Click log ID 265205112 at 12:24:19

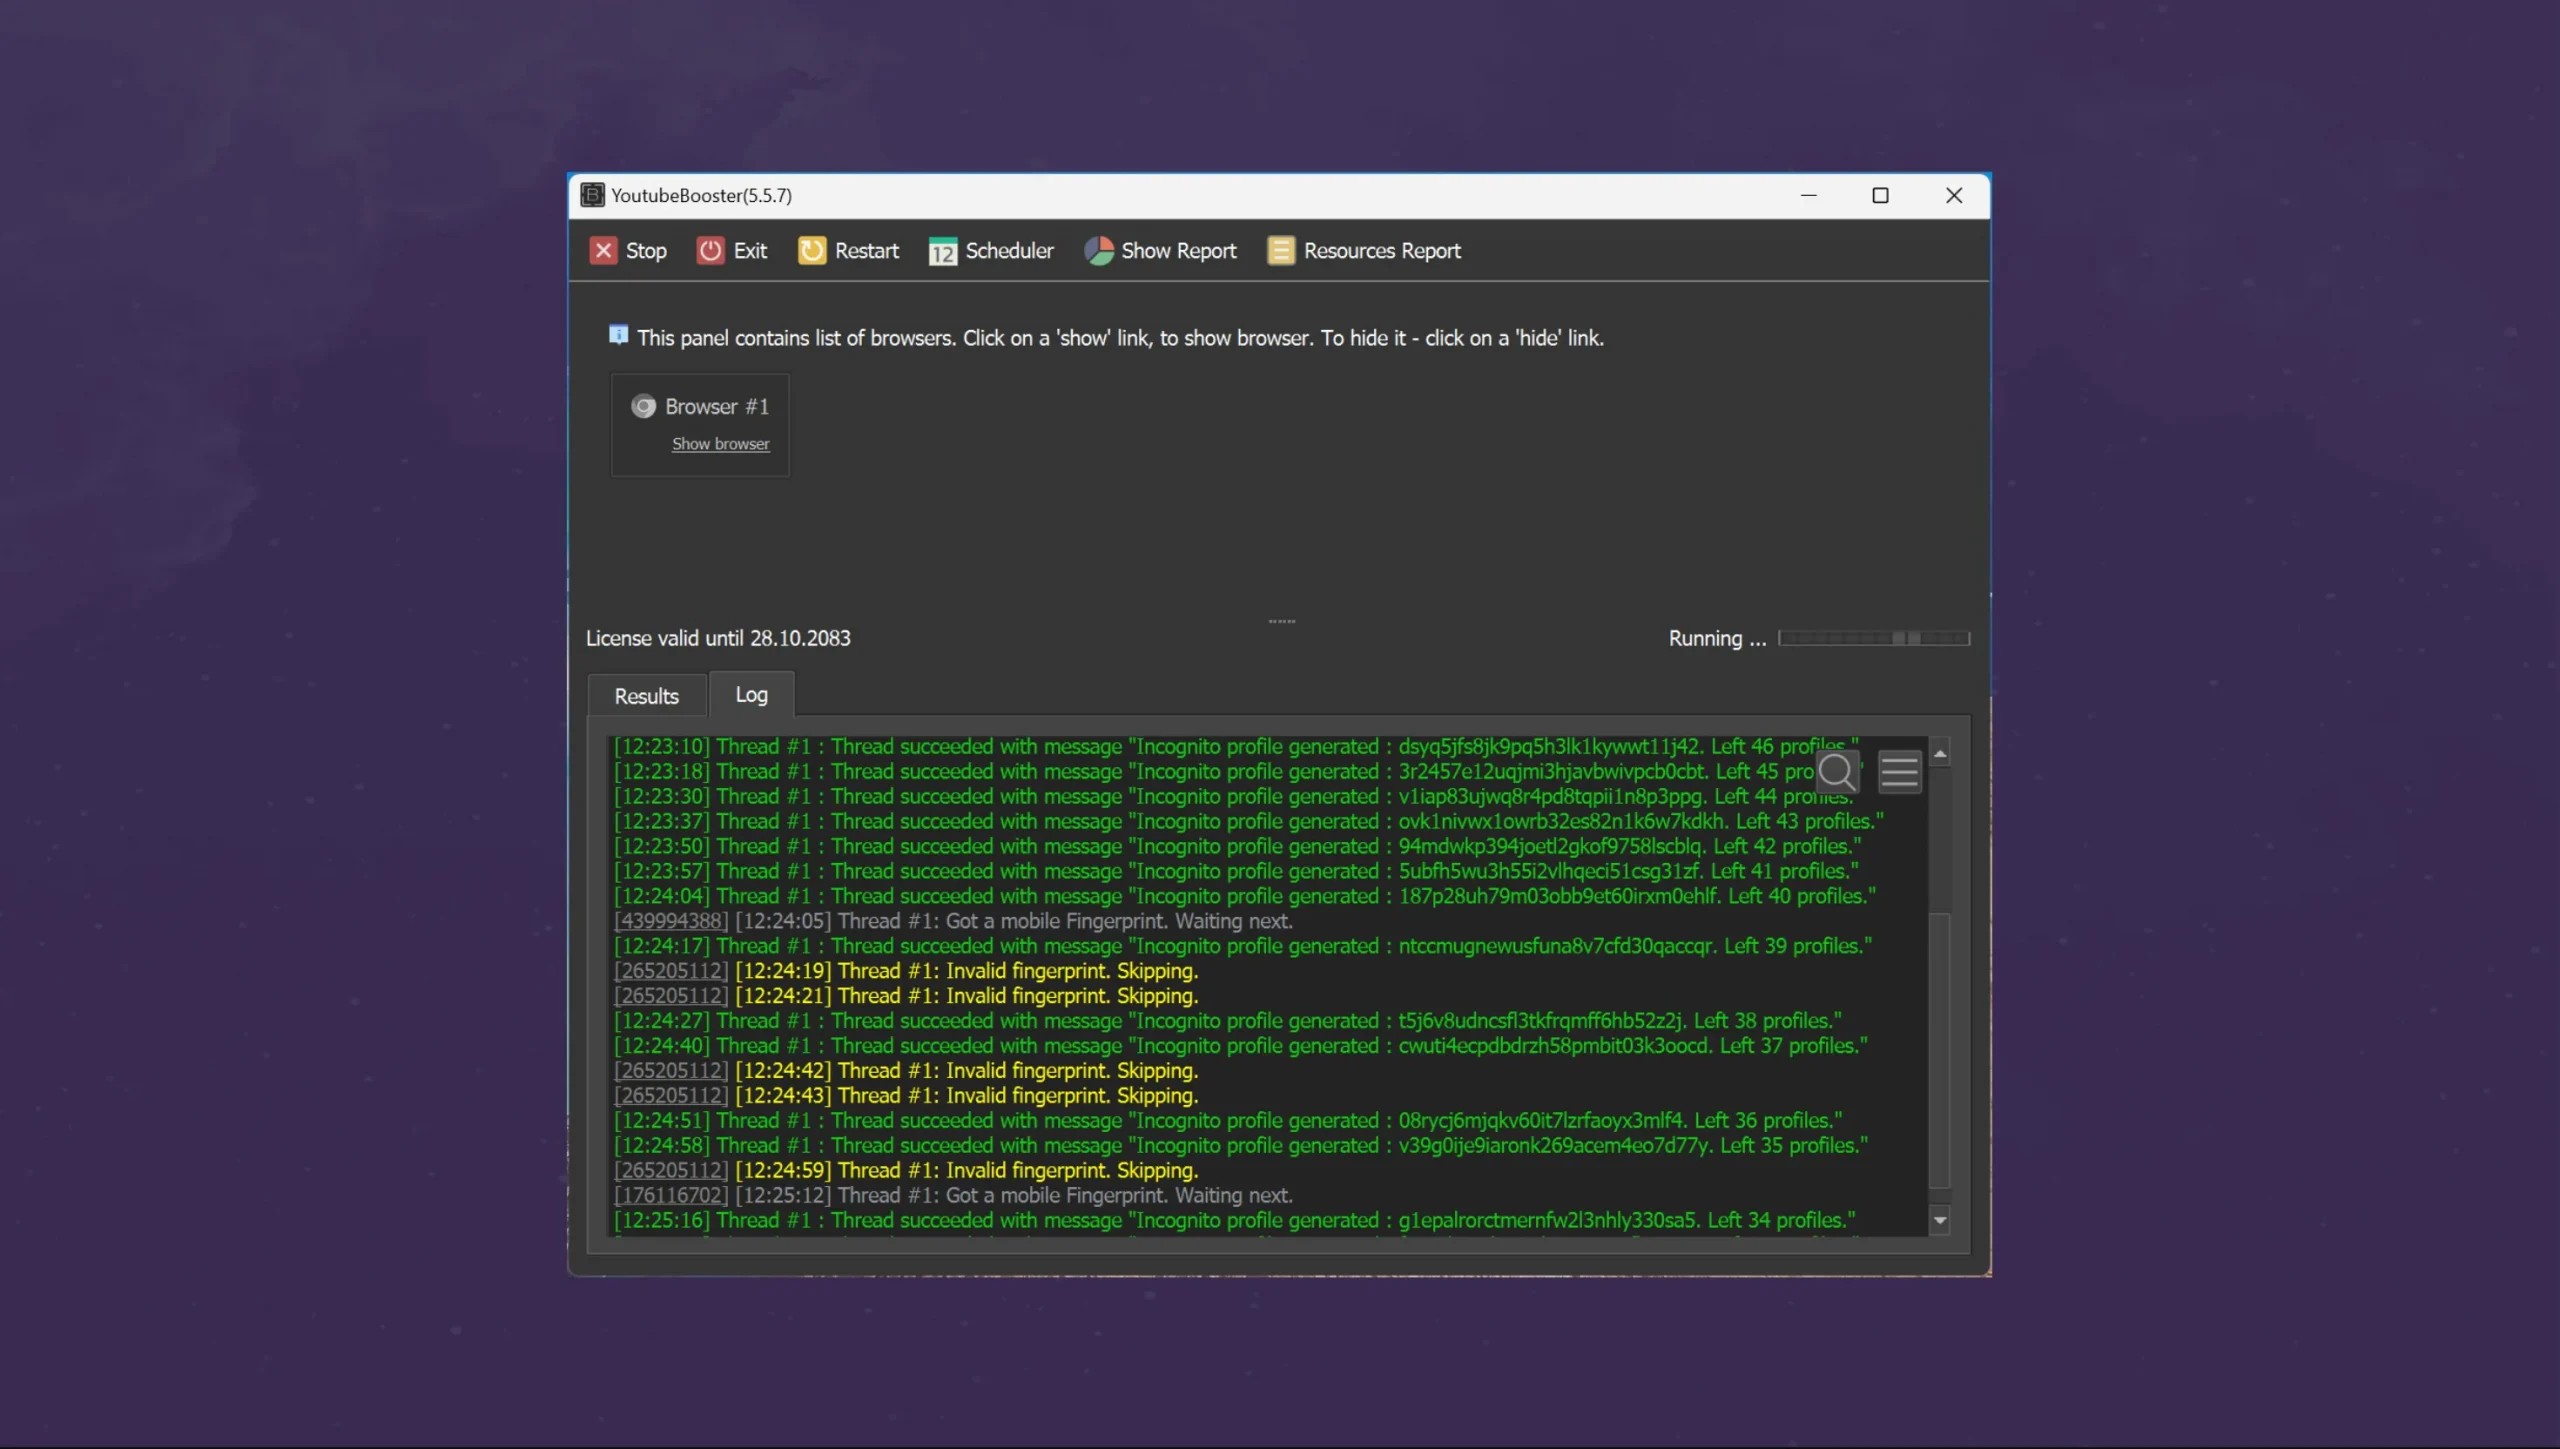point(671,971)
